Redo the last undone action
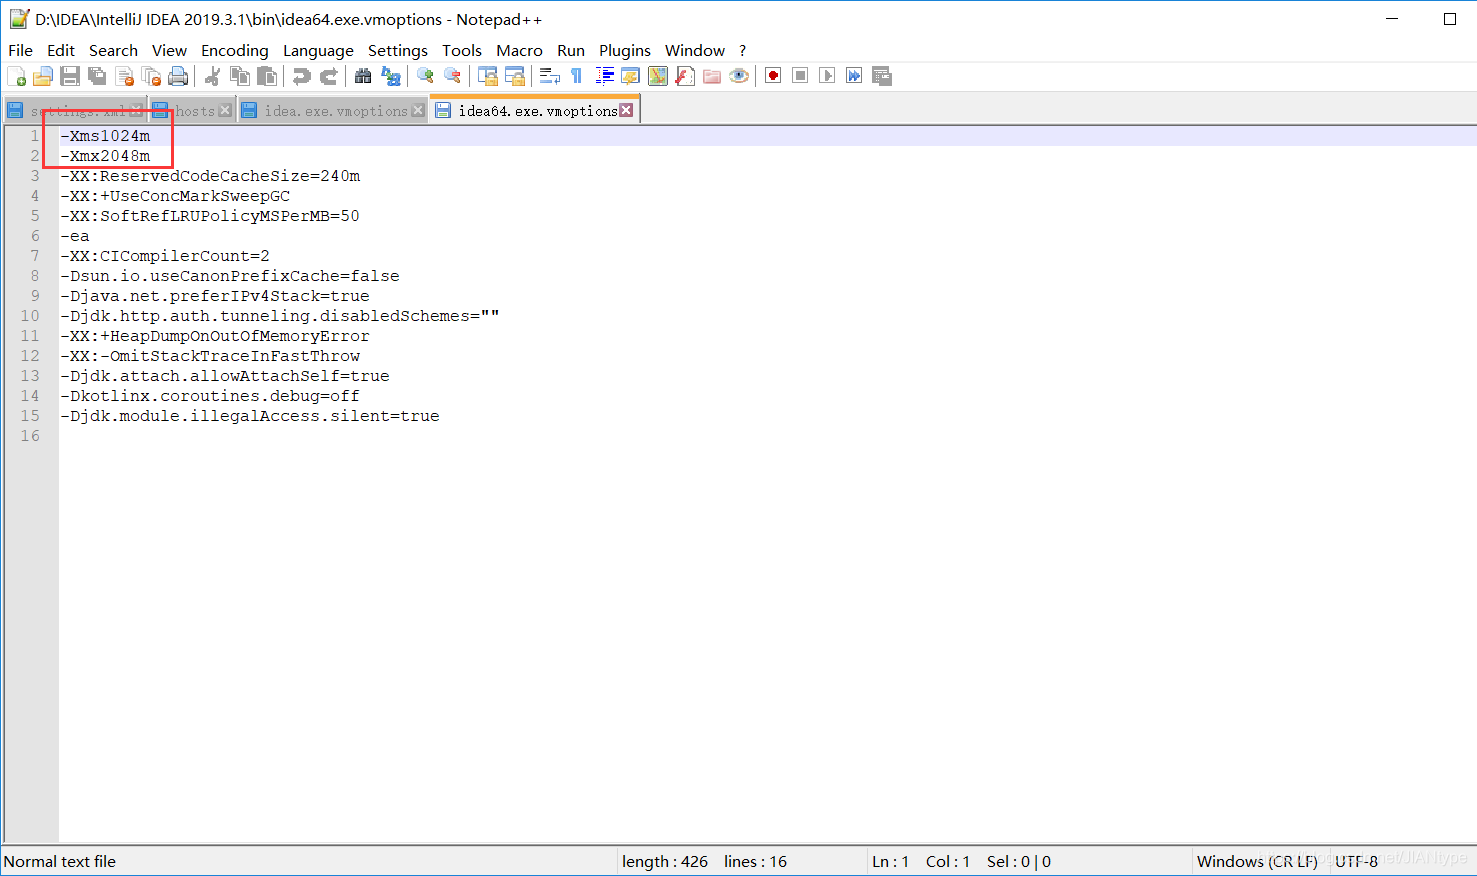This screenshot has width=1477, height=876. click(328, 76)
